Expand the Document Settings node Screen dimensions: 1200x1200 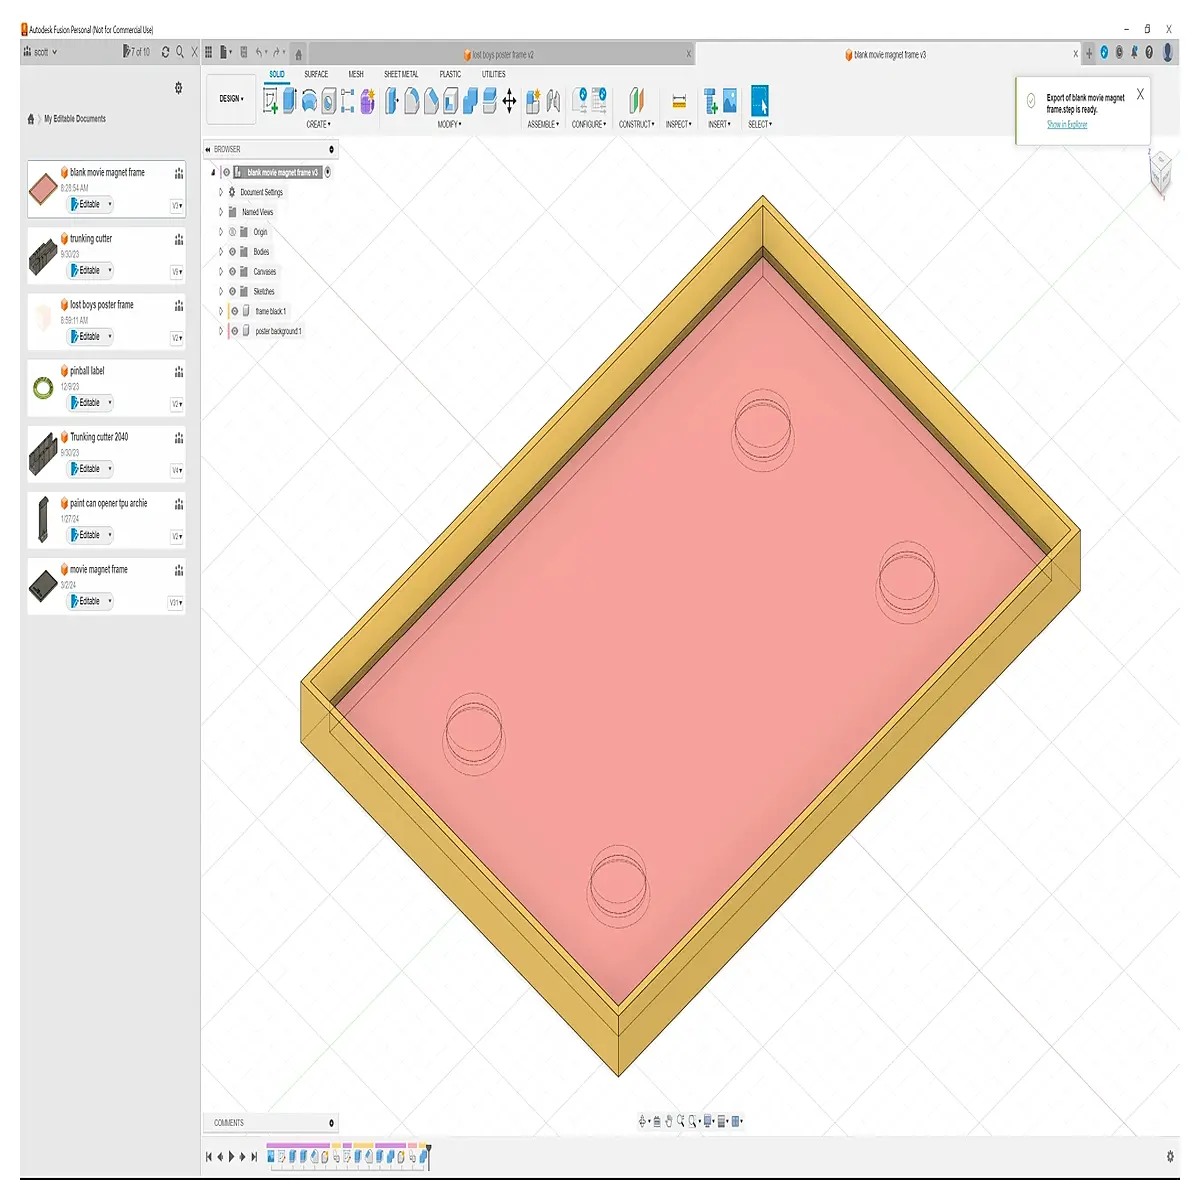pyautogui.click(x=221, y=192)
